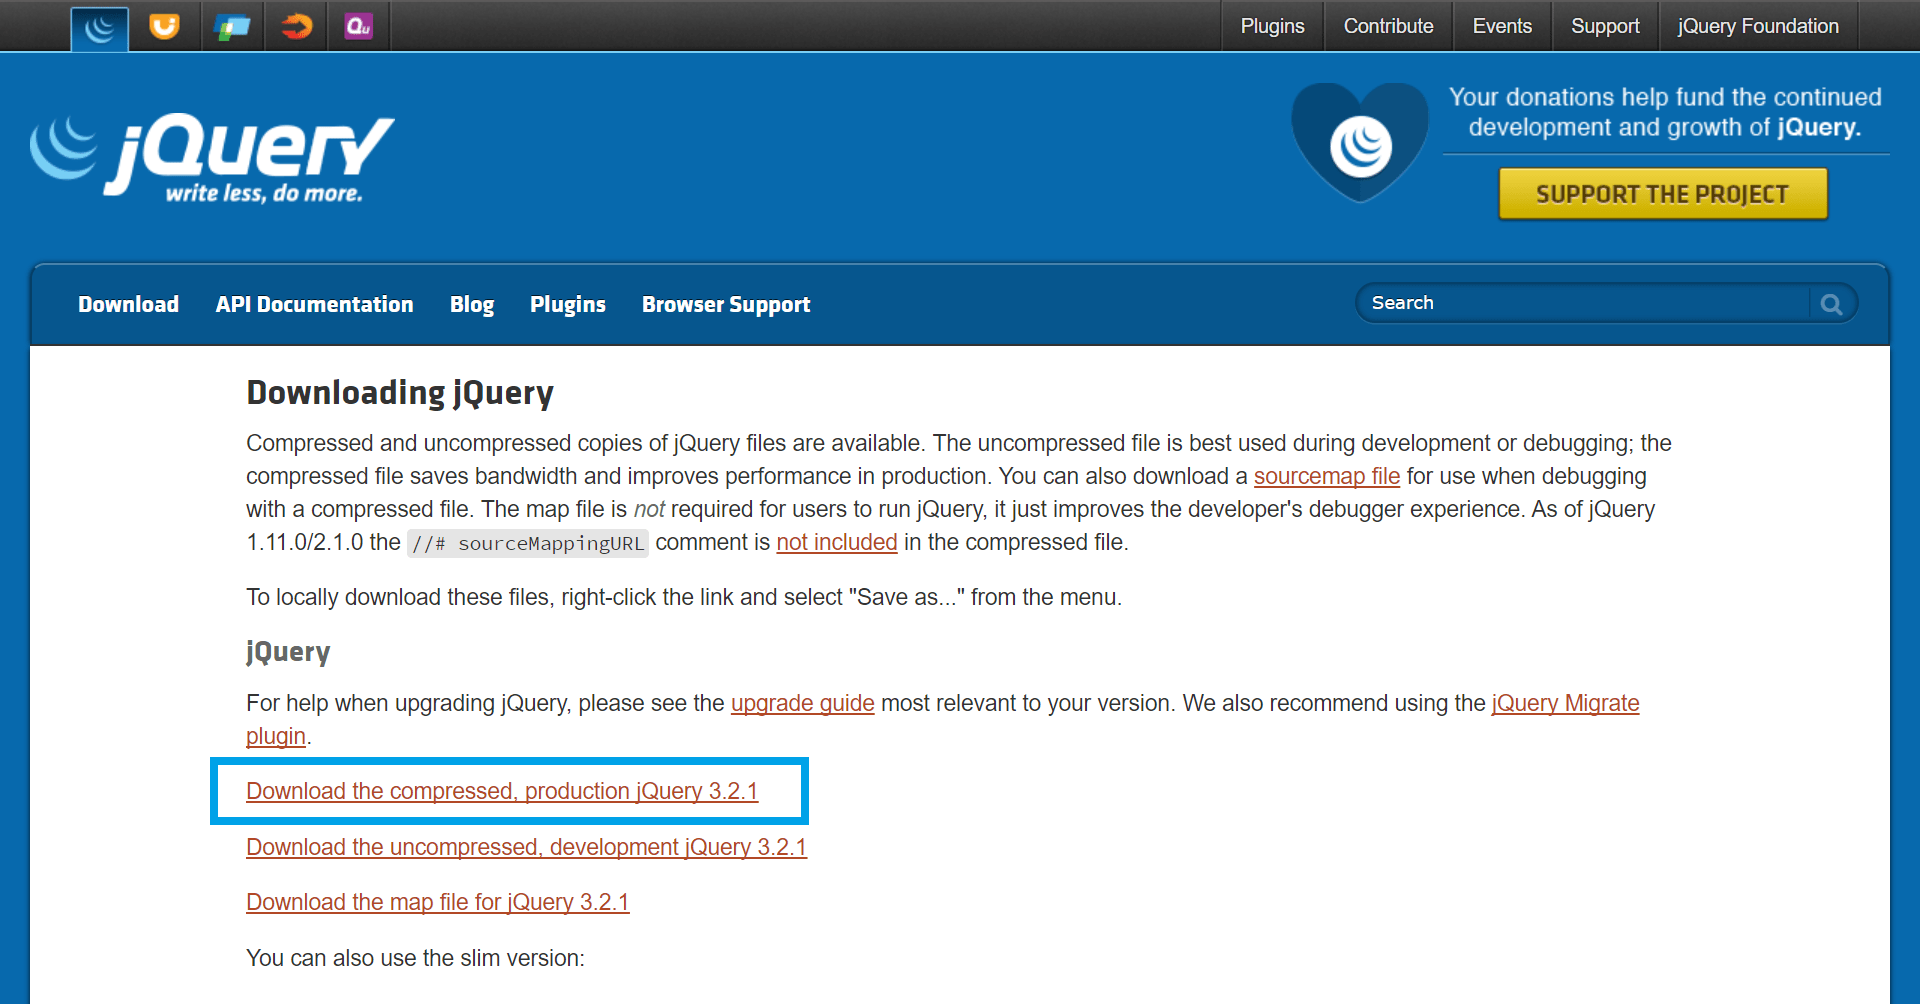The width and height of the screenshot is (1920, 1004).
Task: Click the jQuery logo
Action: [x=212, y=159]
